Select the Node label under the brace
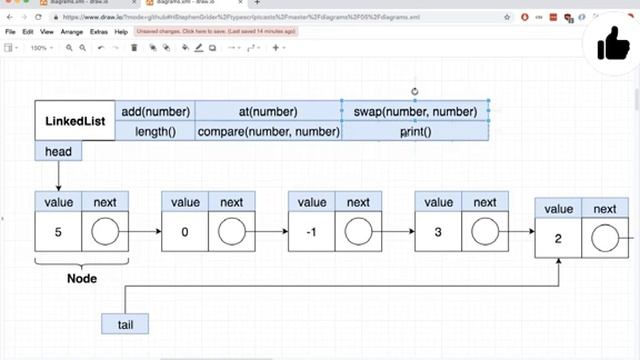This screenshot has width=640, height=360. [82, 278]
